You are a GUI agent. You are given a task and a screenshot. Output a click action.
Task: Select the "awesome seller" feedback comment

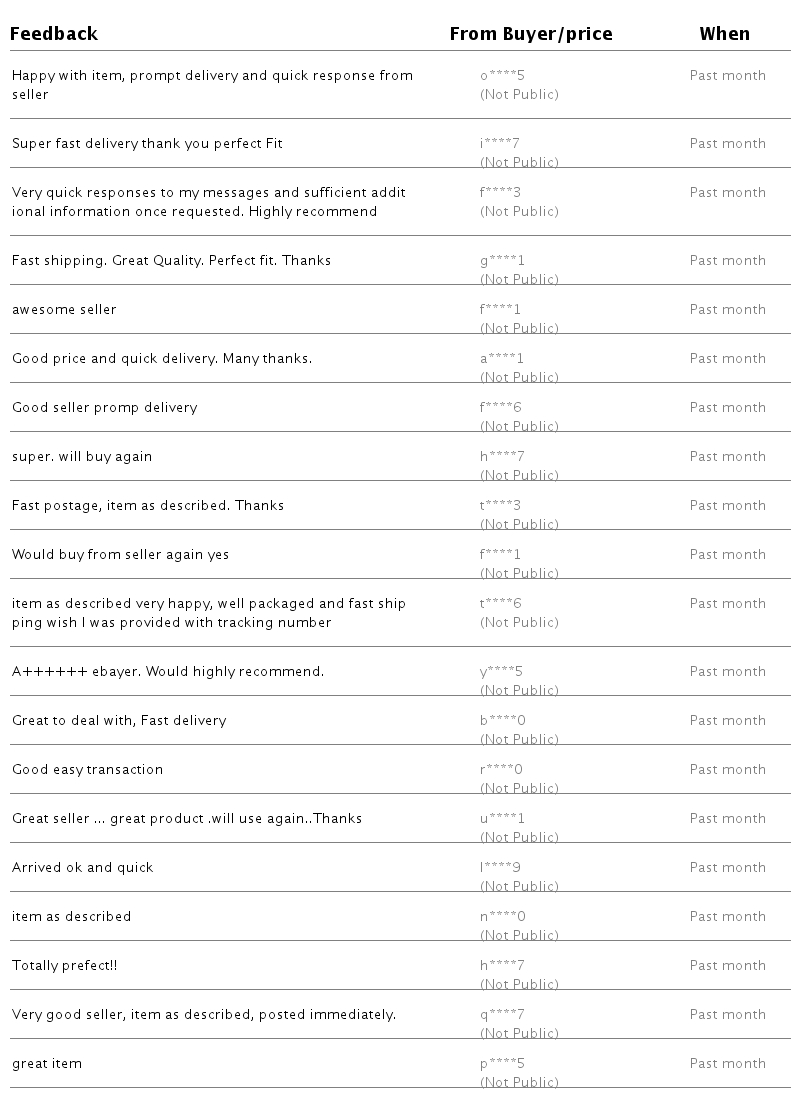point(64,310)
